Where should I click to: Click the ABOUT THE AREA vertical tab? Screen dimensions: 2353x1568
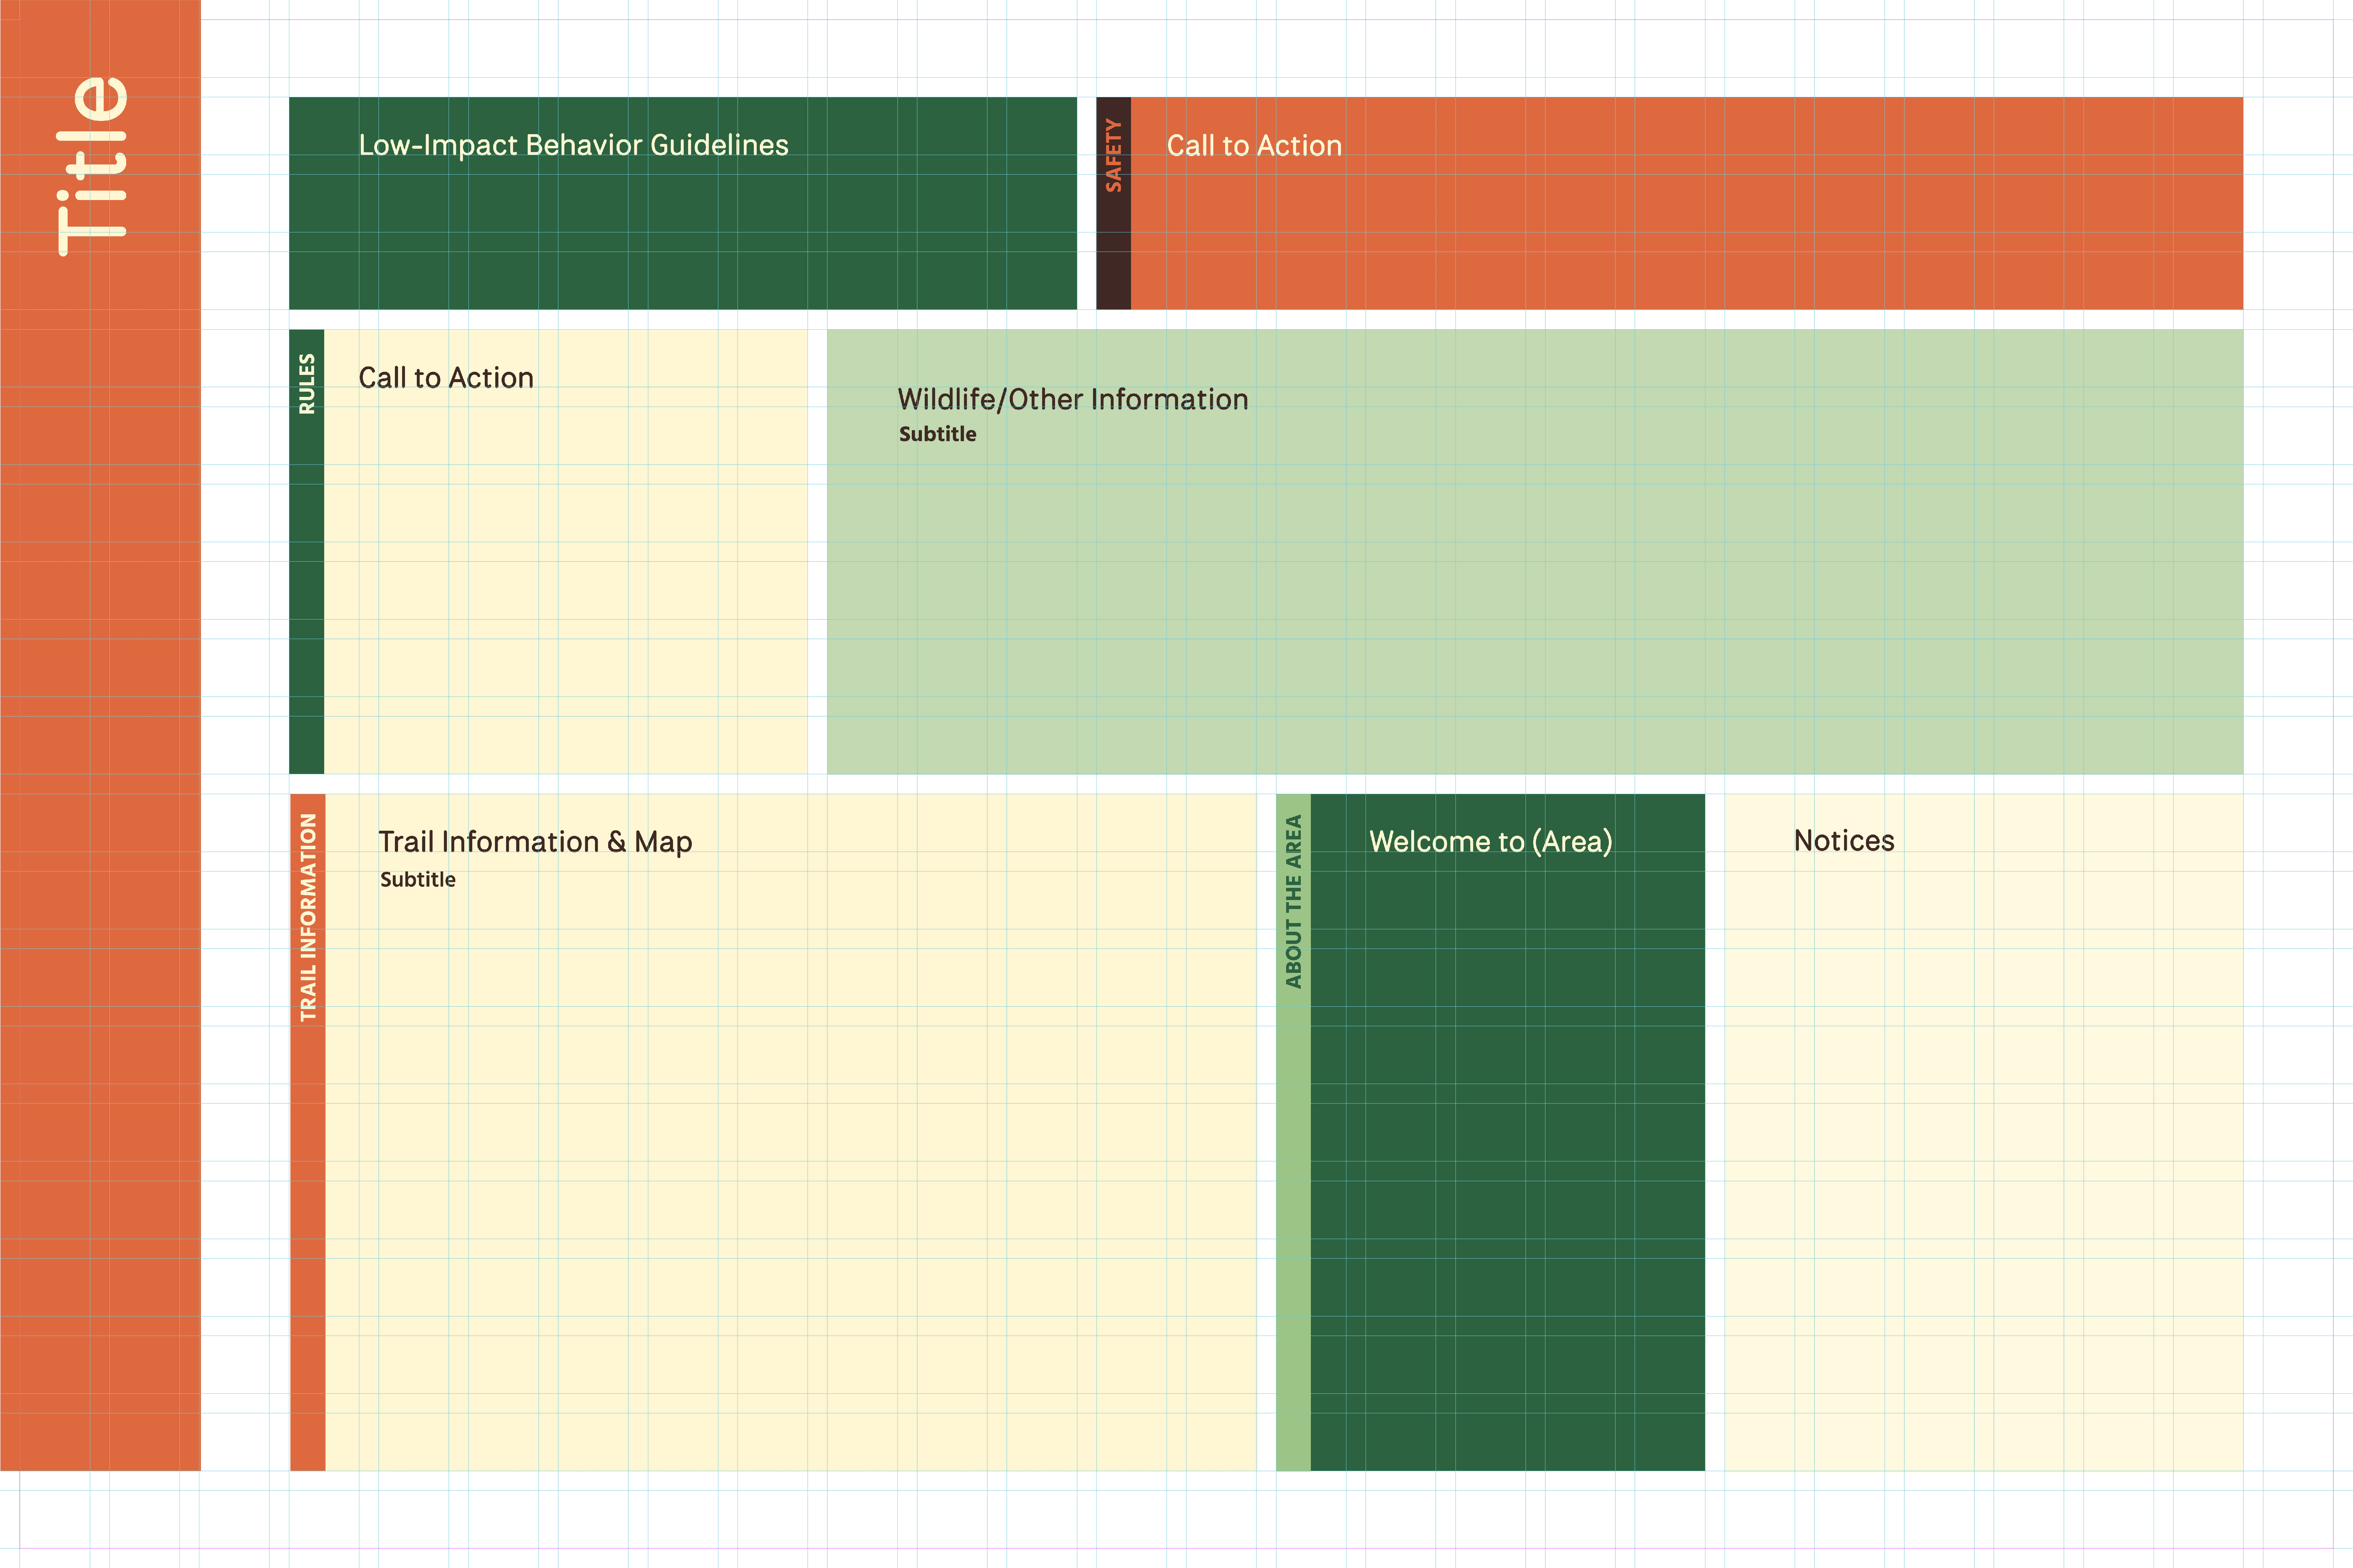click(1293, 902)
